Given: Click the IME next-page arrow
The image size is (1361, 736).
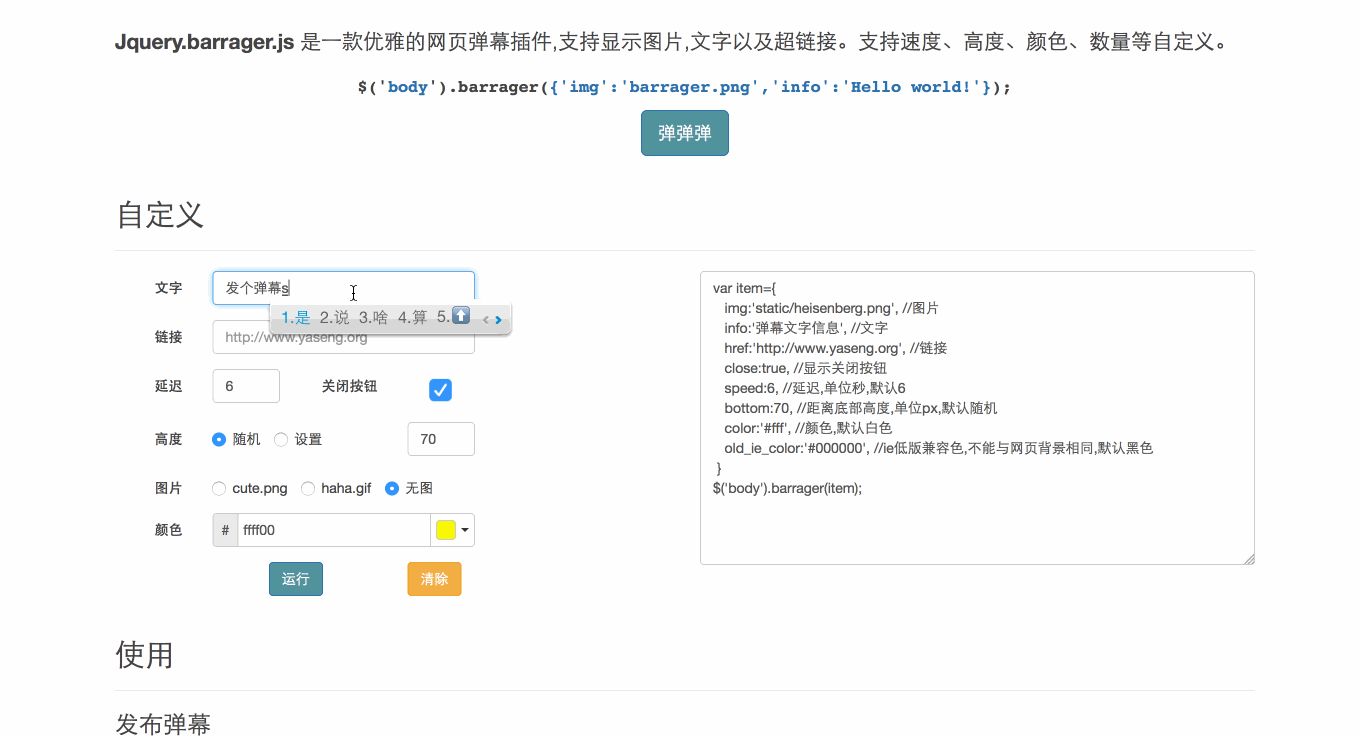Looking at the screenshot, I should [498, 318].
